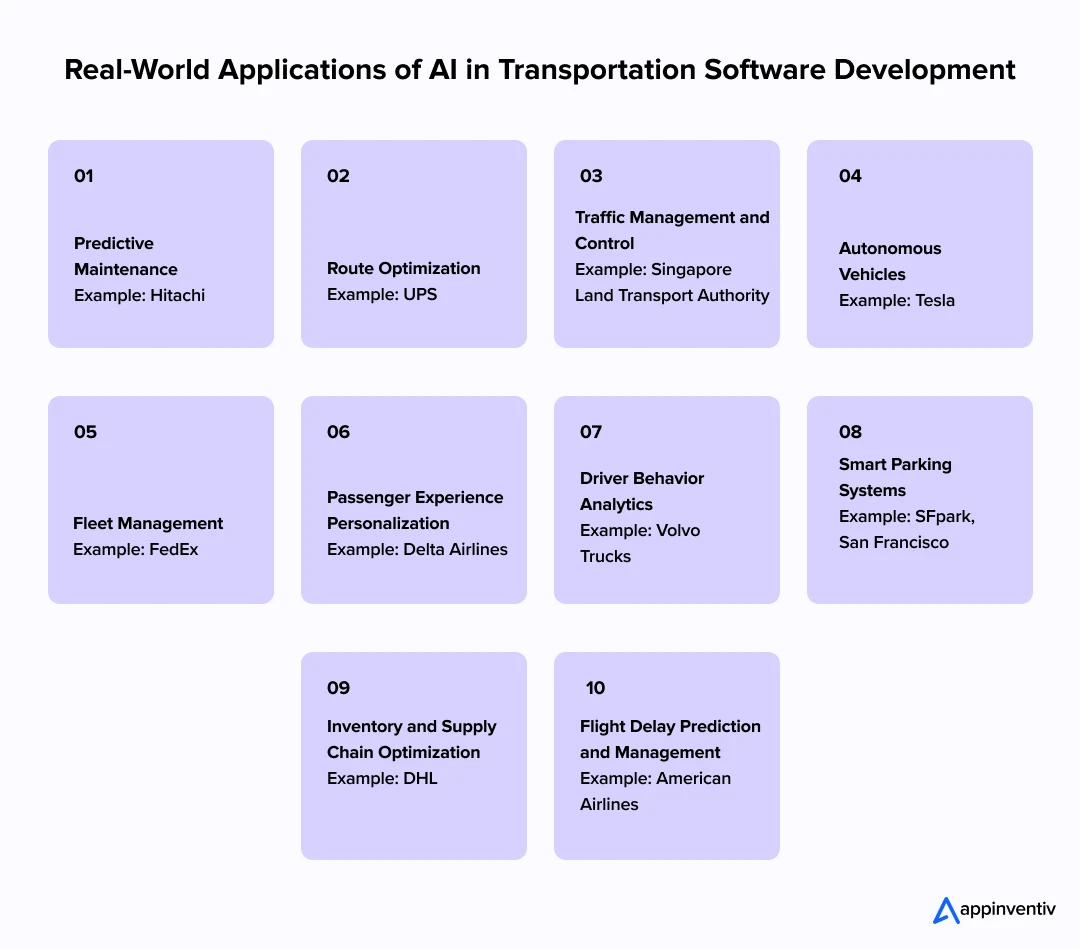Click the "Example: Tesla" text
1080x949 pixels.
[x=897, y=300]
